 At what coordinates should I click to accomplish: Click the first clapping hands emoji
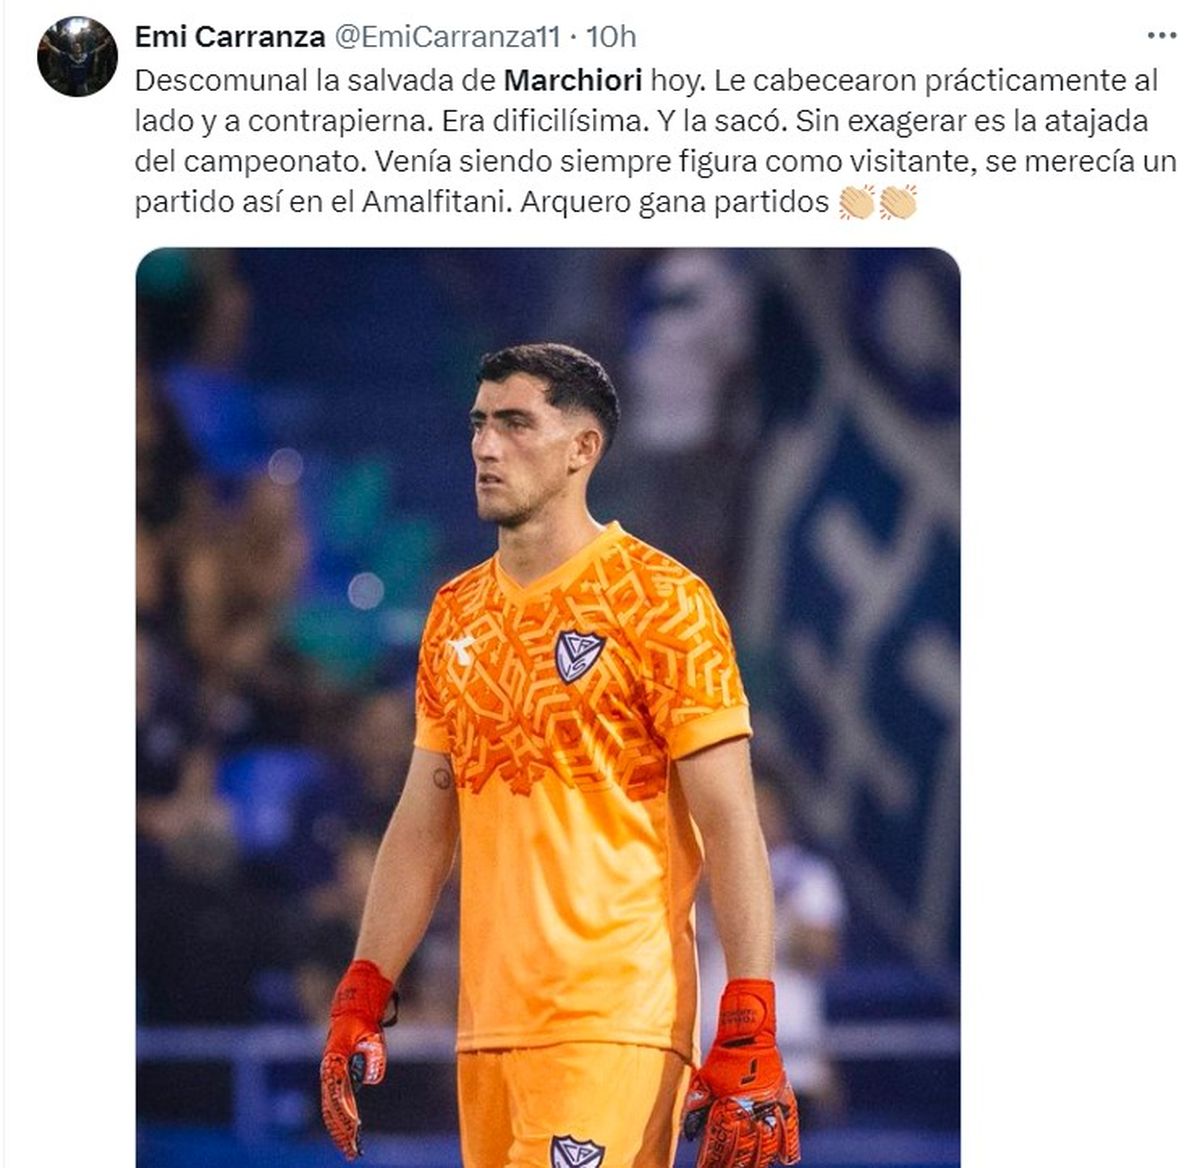point(857,203)
